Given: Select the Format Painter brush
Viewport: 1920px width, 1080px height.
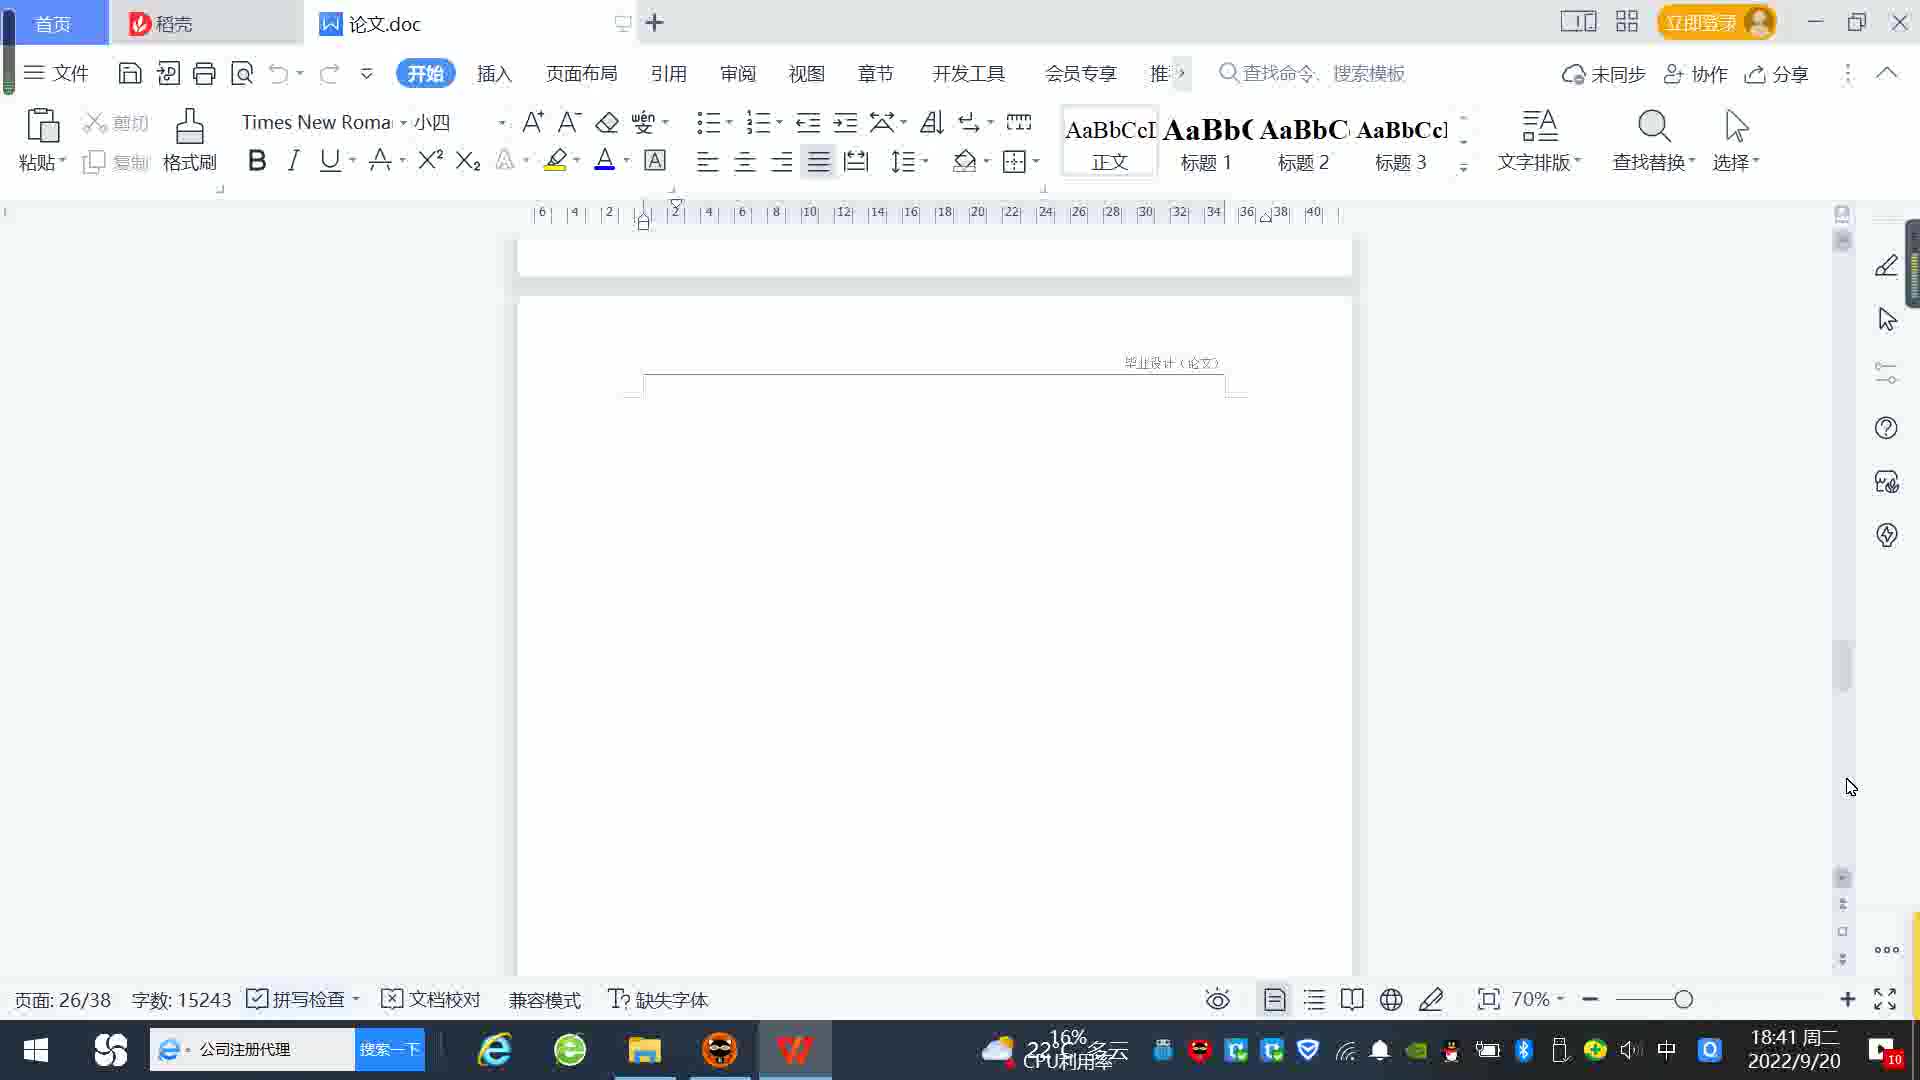Looking at the screenshot, I should click(189, 127).
